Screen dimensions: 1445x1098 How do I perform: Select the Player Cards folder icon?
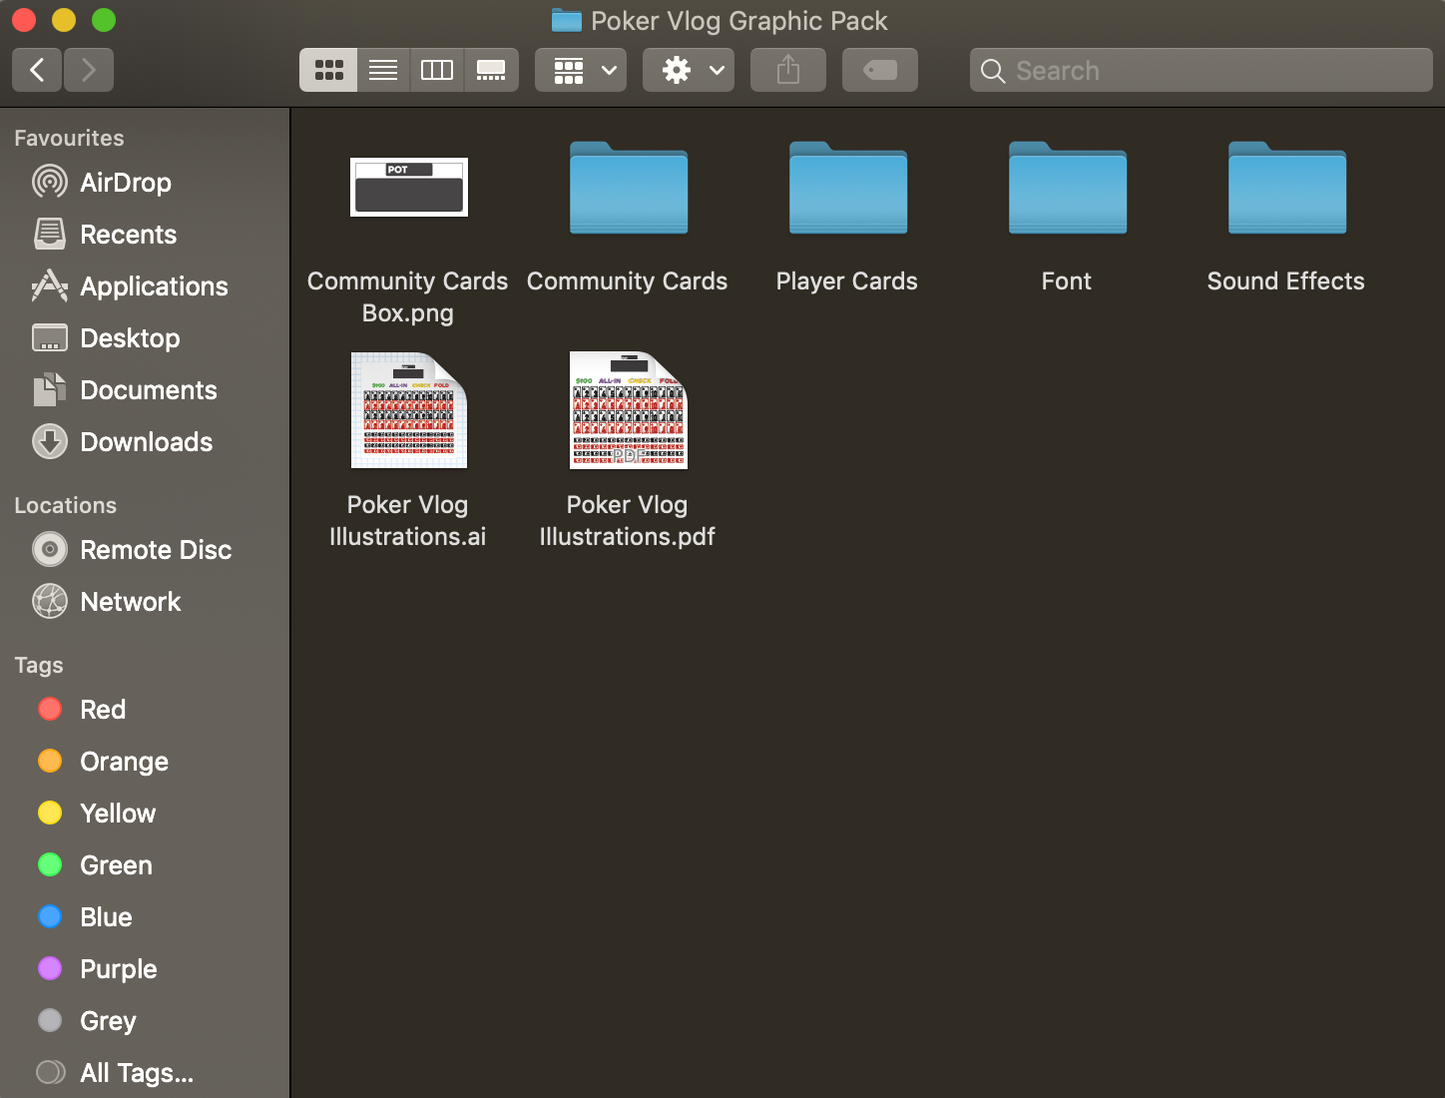[848, 188]
